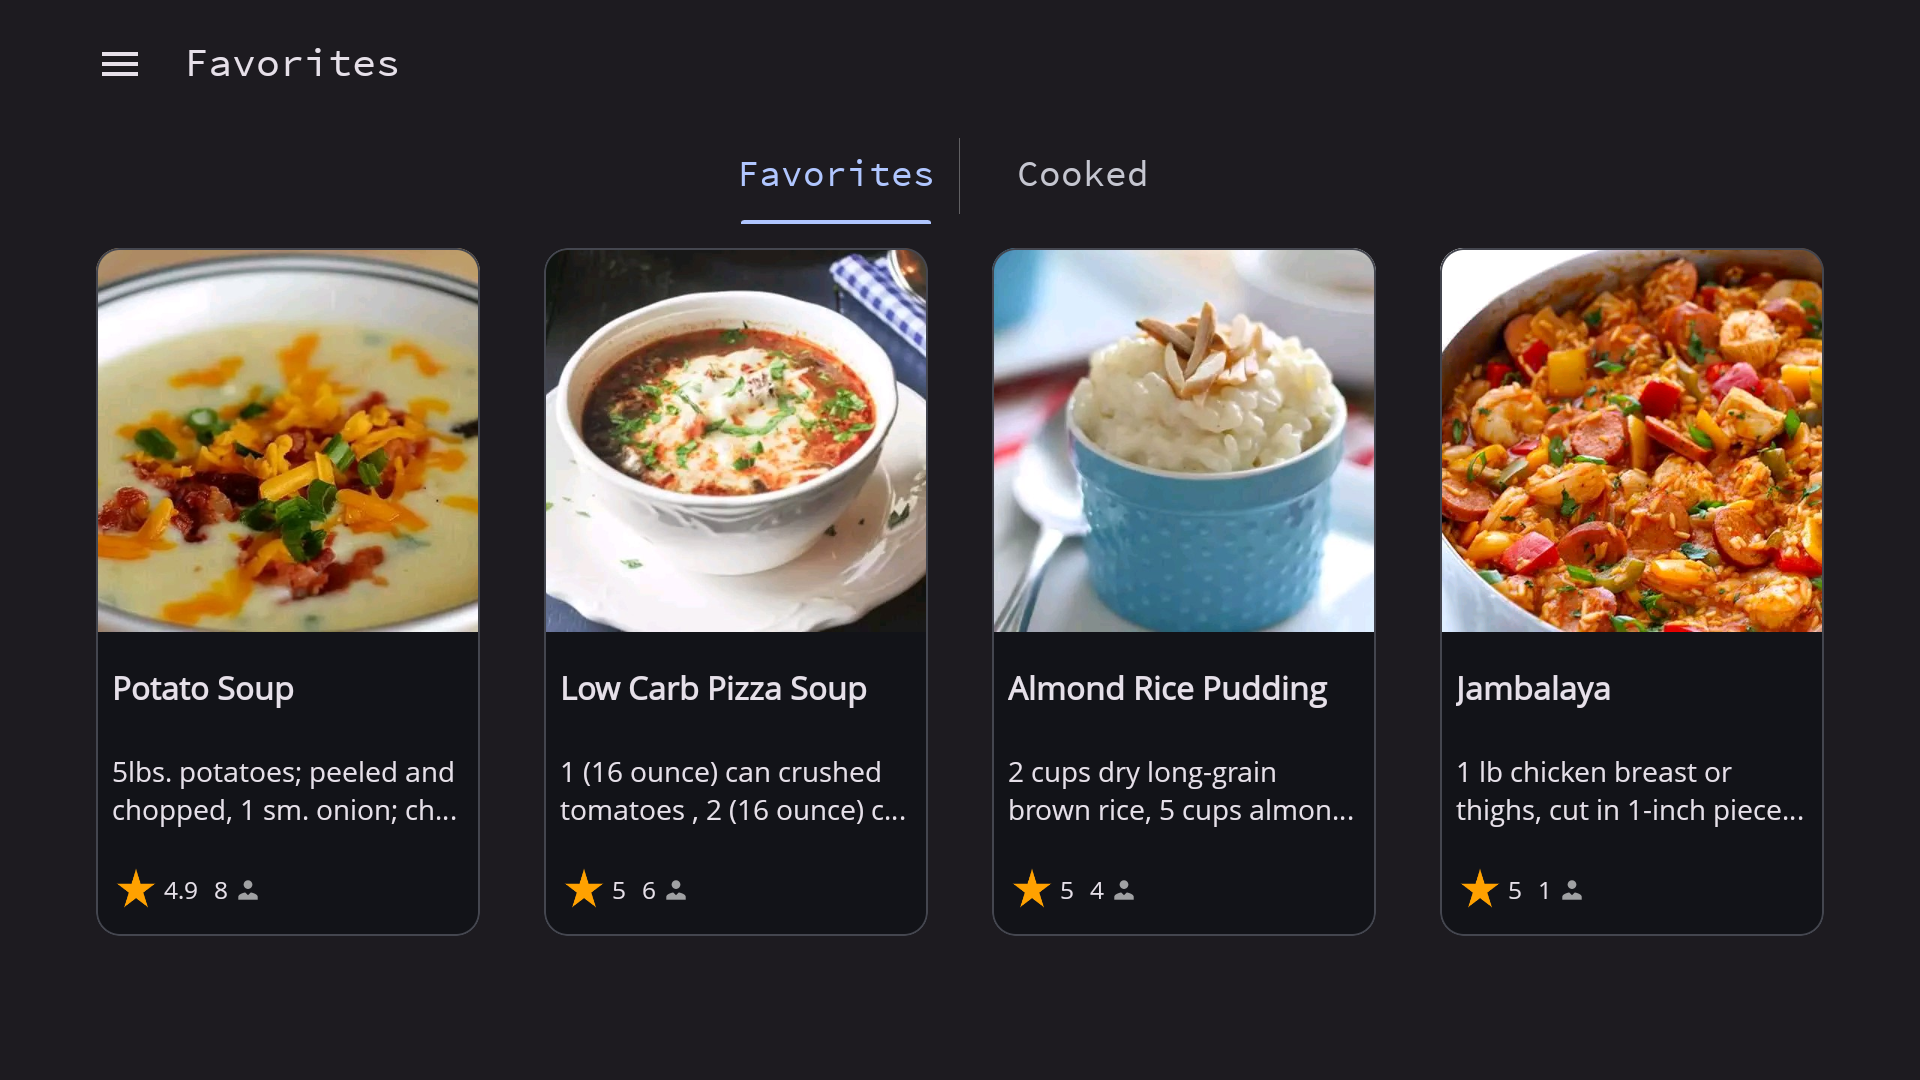The height and width of the screenshot is (1080, 1920).
Task: Click the Jambalaya recipe title
Action: 1533,689
